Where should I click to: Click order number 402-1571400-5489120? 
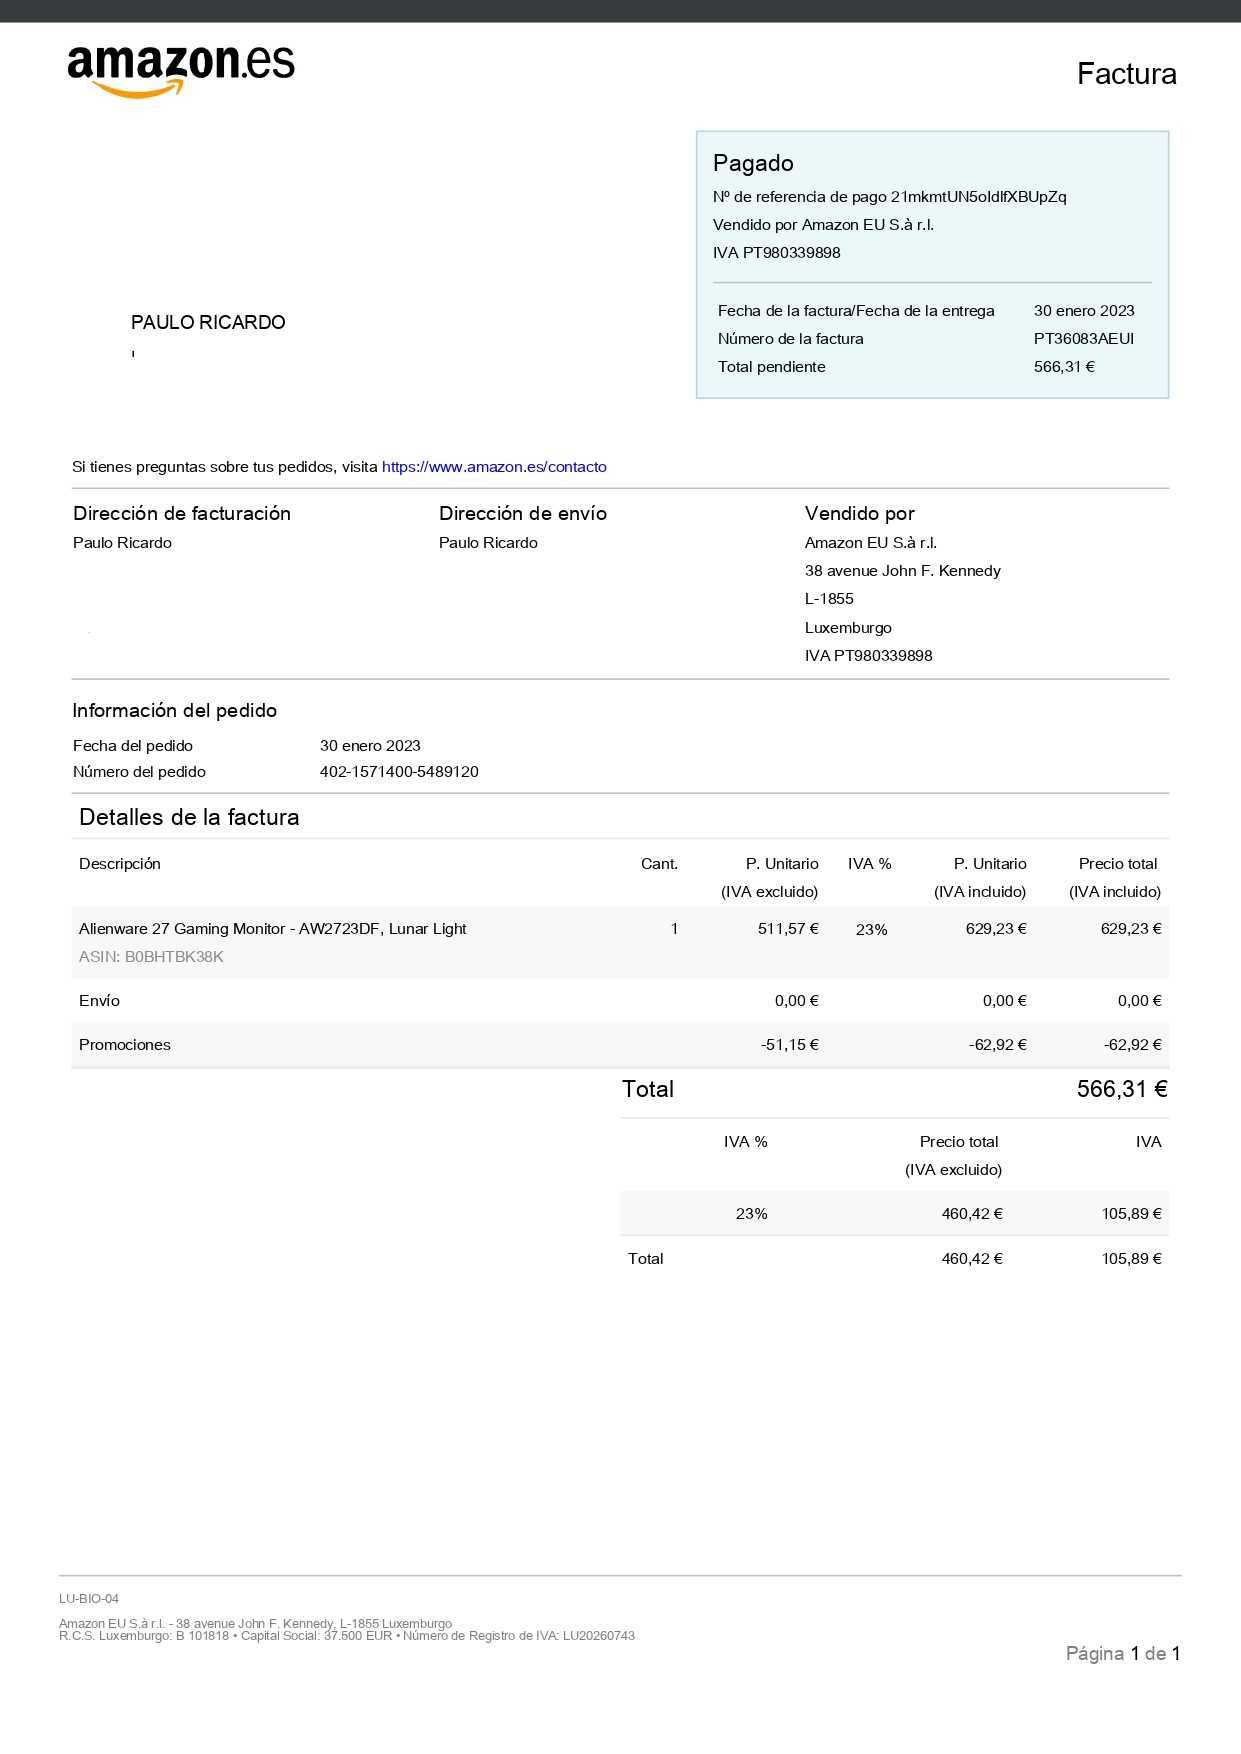pos(399,772)
